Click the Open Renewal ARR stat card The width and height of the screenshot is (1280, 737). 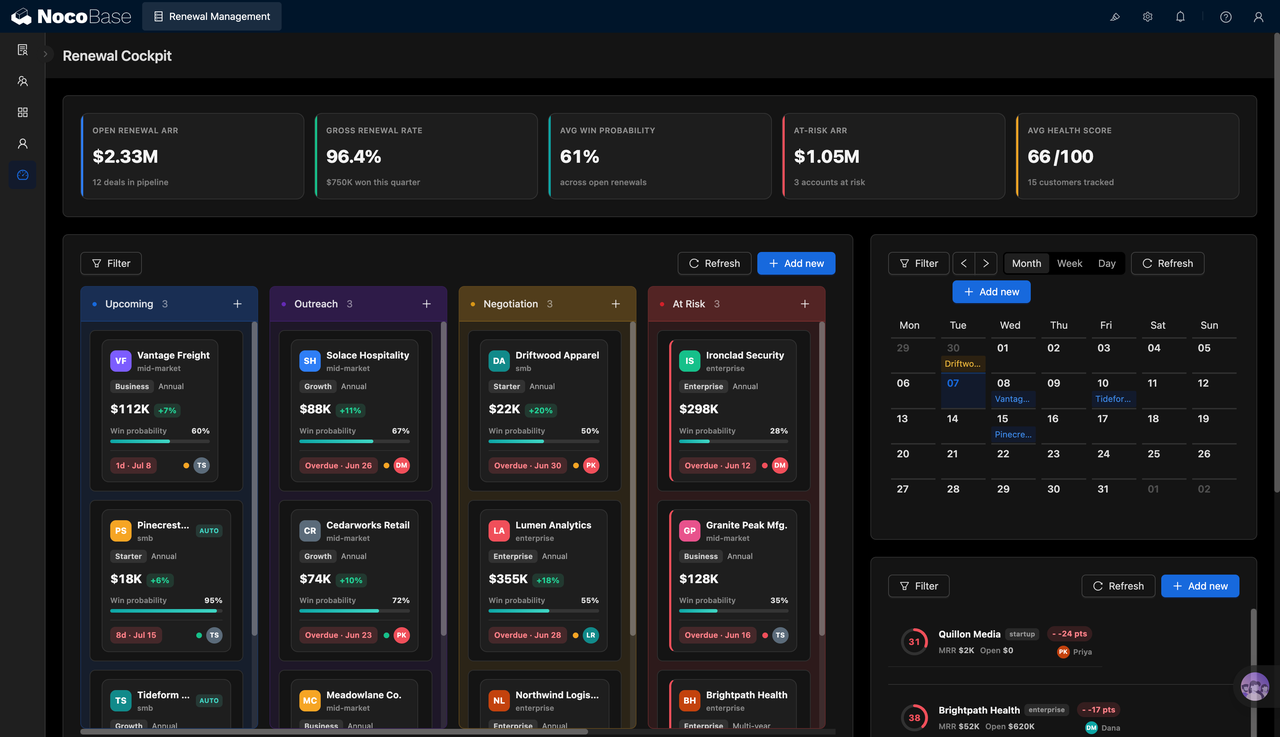pyautogui.click(x=192, y=155)
